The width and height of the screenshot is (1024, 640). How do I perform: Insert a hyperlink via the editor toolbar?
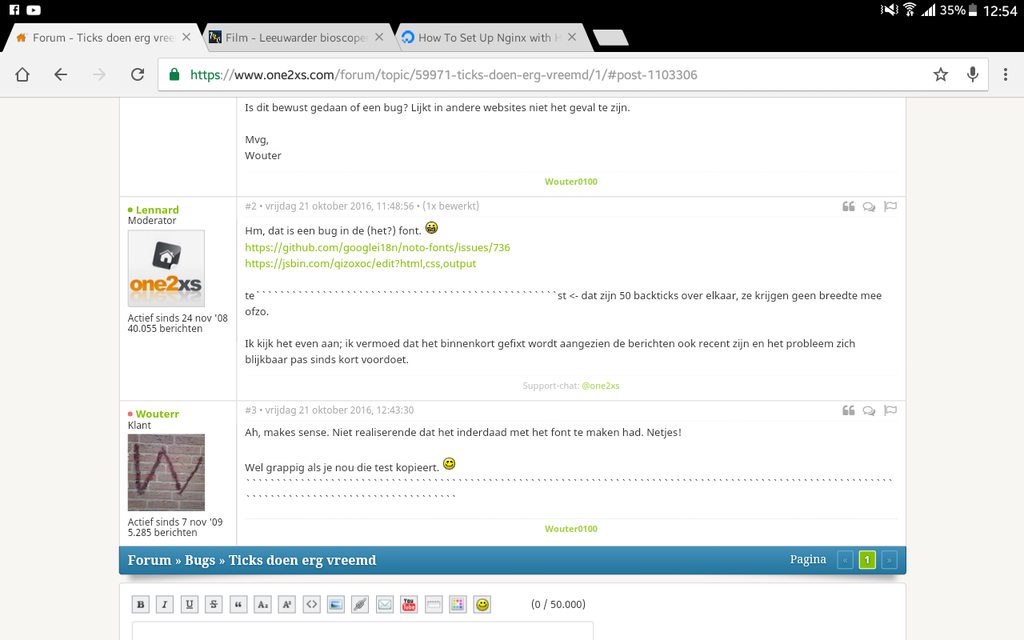[360, 605]
